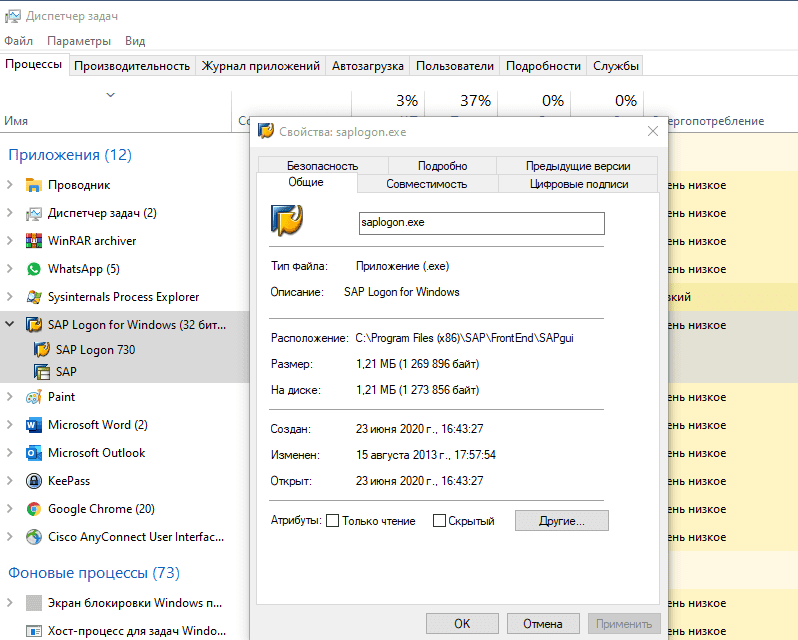Screen dimensions: 798x640
Task: Click the Cisco AnyConnect globe icon
Action: (x=34, y=537)
